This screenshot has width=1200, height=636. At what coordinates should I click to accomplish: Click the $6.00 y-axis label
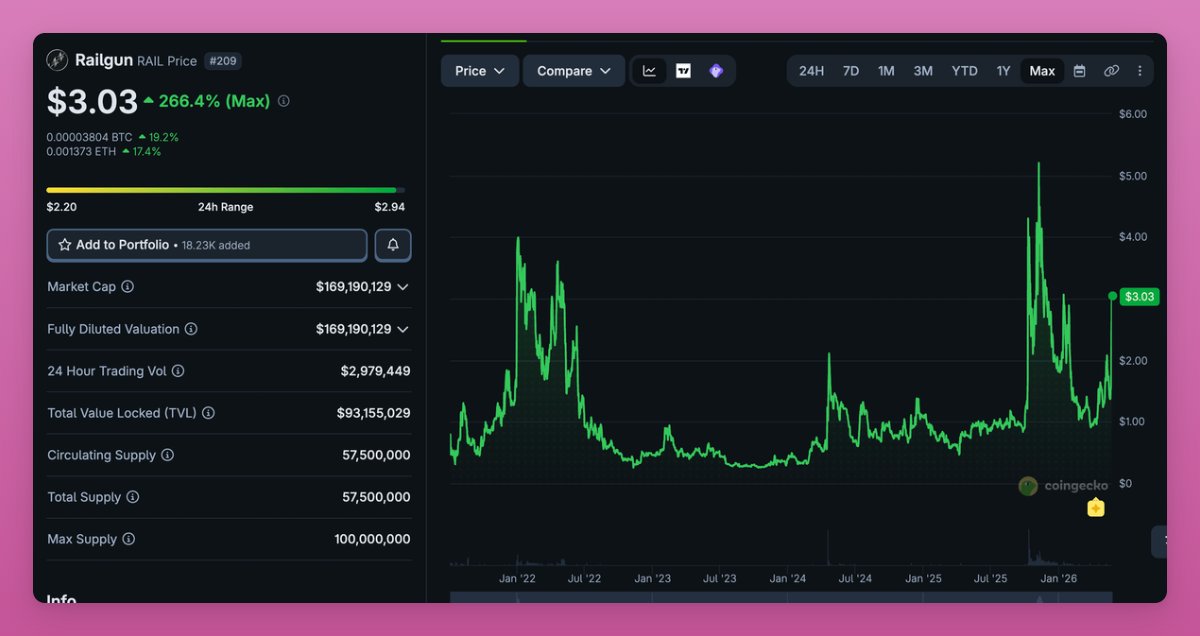point(1132,114)
